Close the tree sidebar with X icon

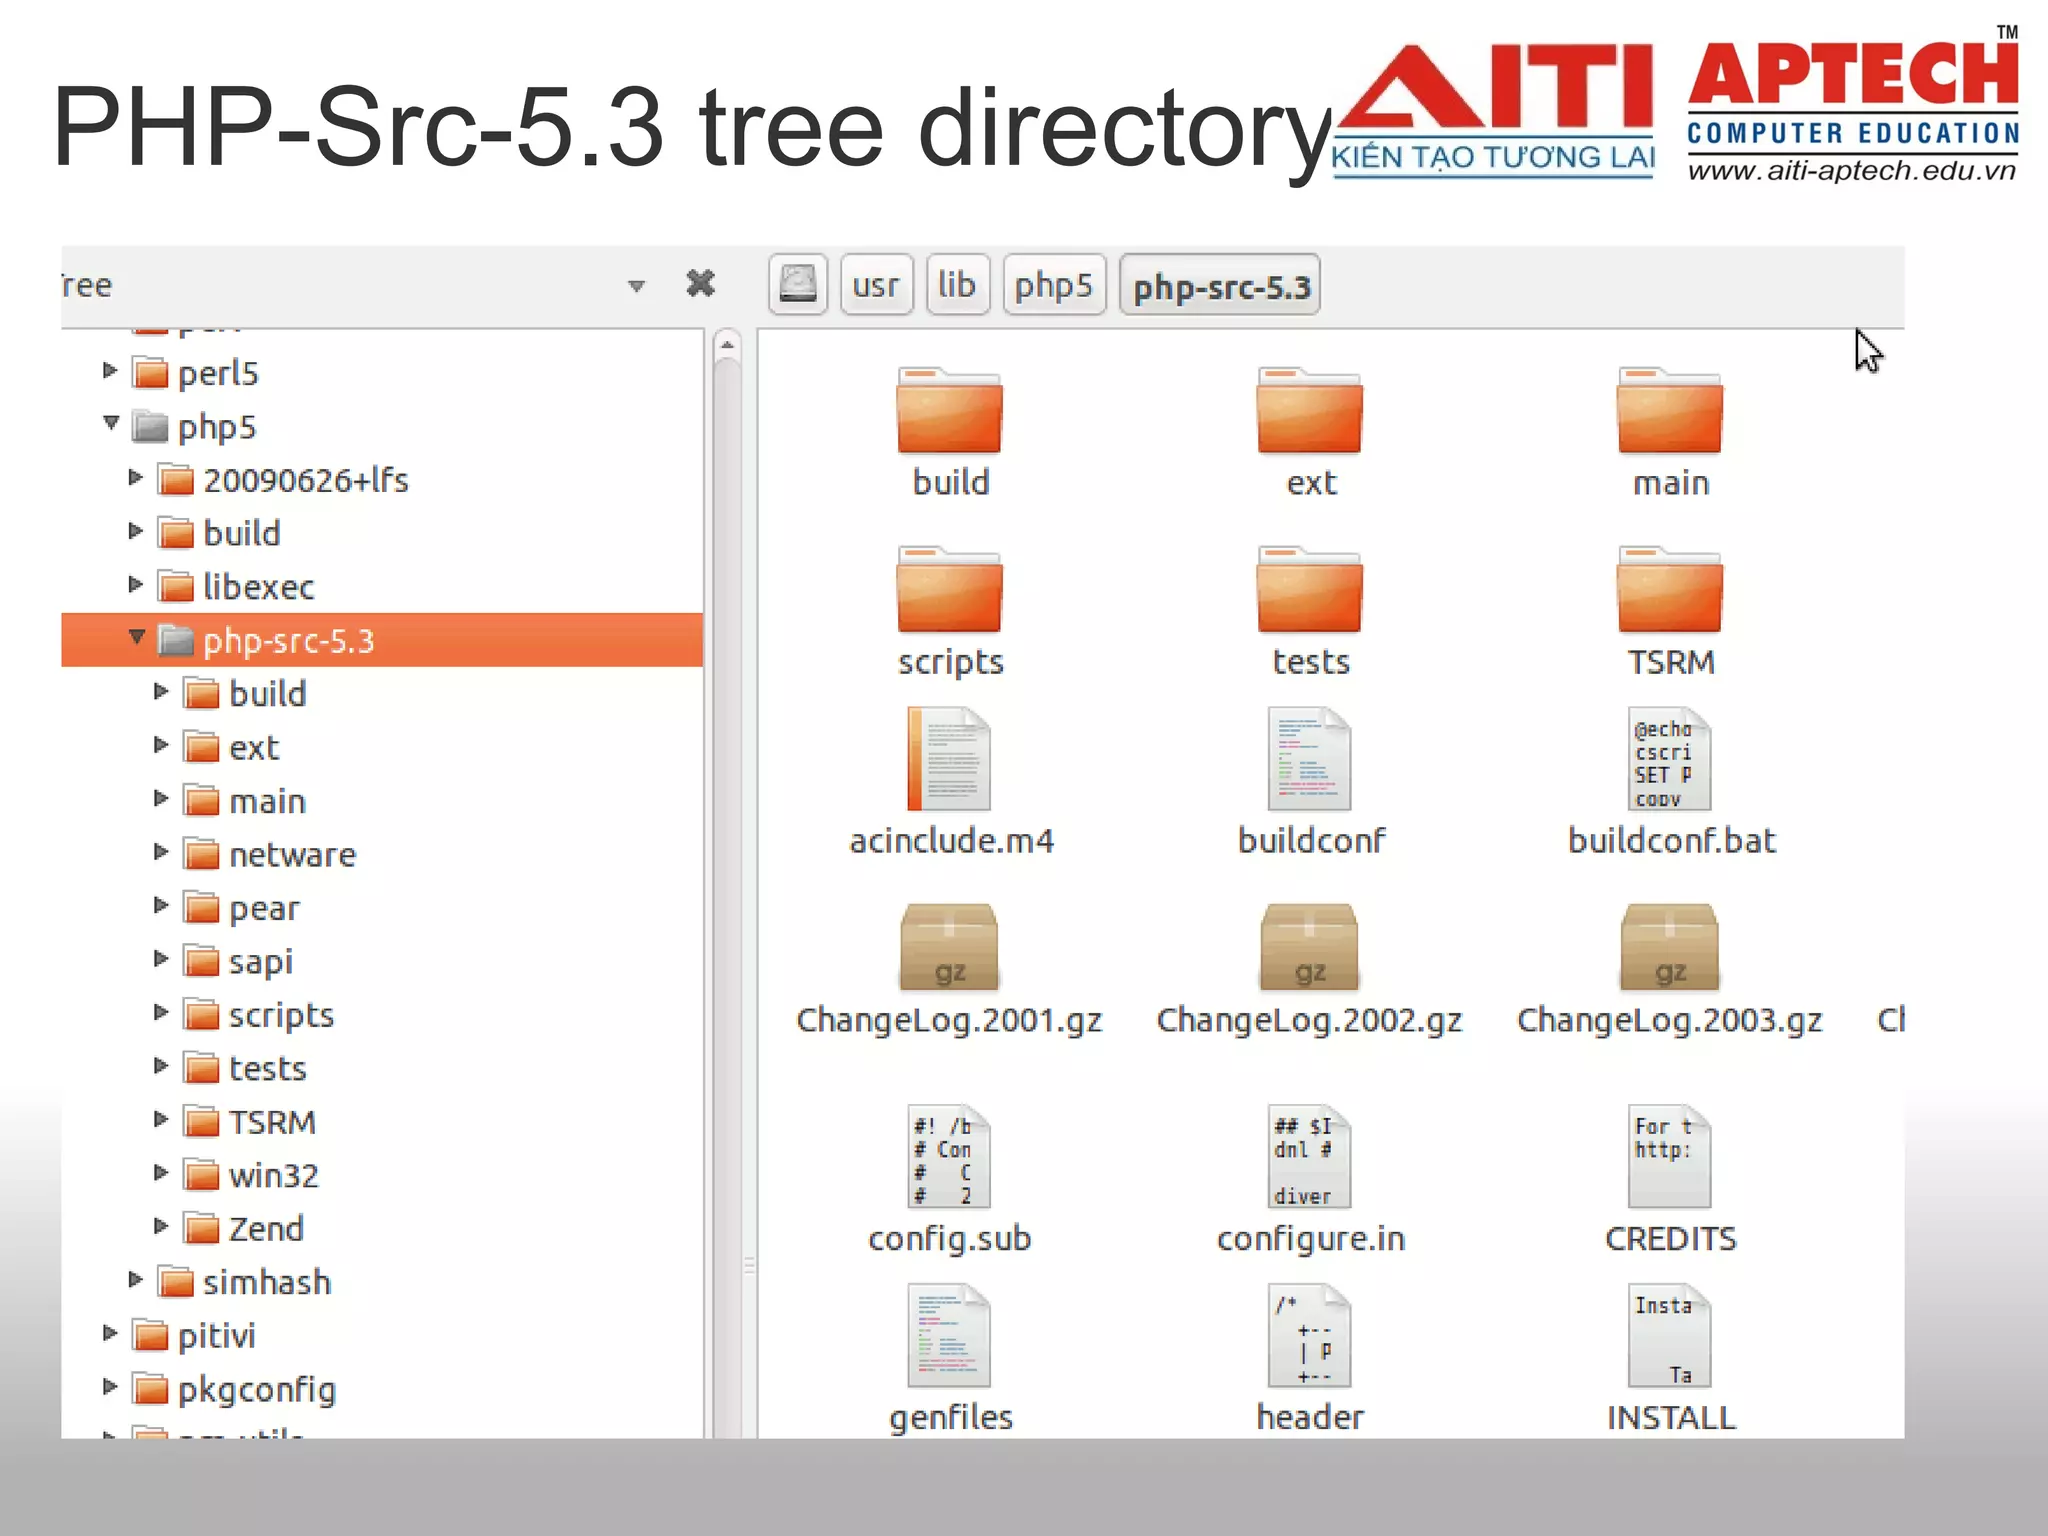point(701,284)
